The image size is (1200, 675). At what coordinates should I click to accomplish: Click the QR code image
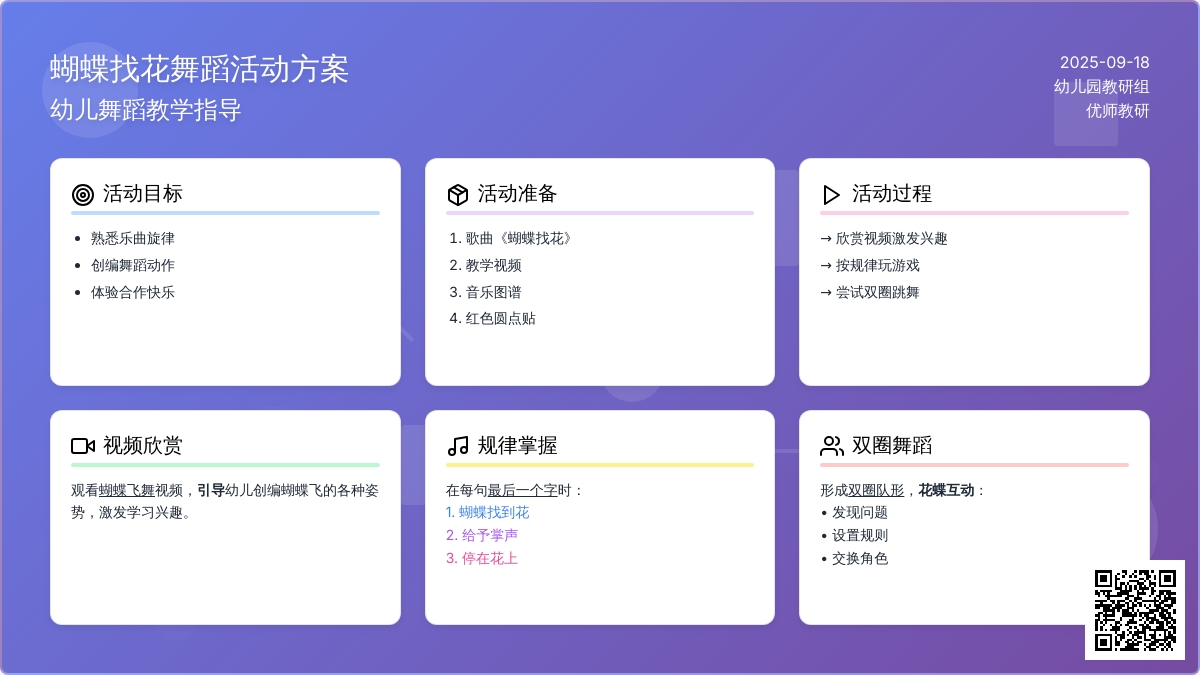pos(1134,609)
